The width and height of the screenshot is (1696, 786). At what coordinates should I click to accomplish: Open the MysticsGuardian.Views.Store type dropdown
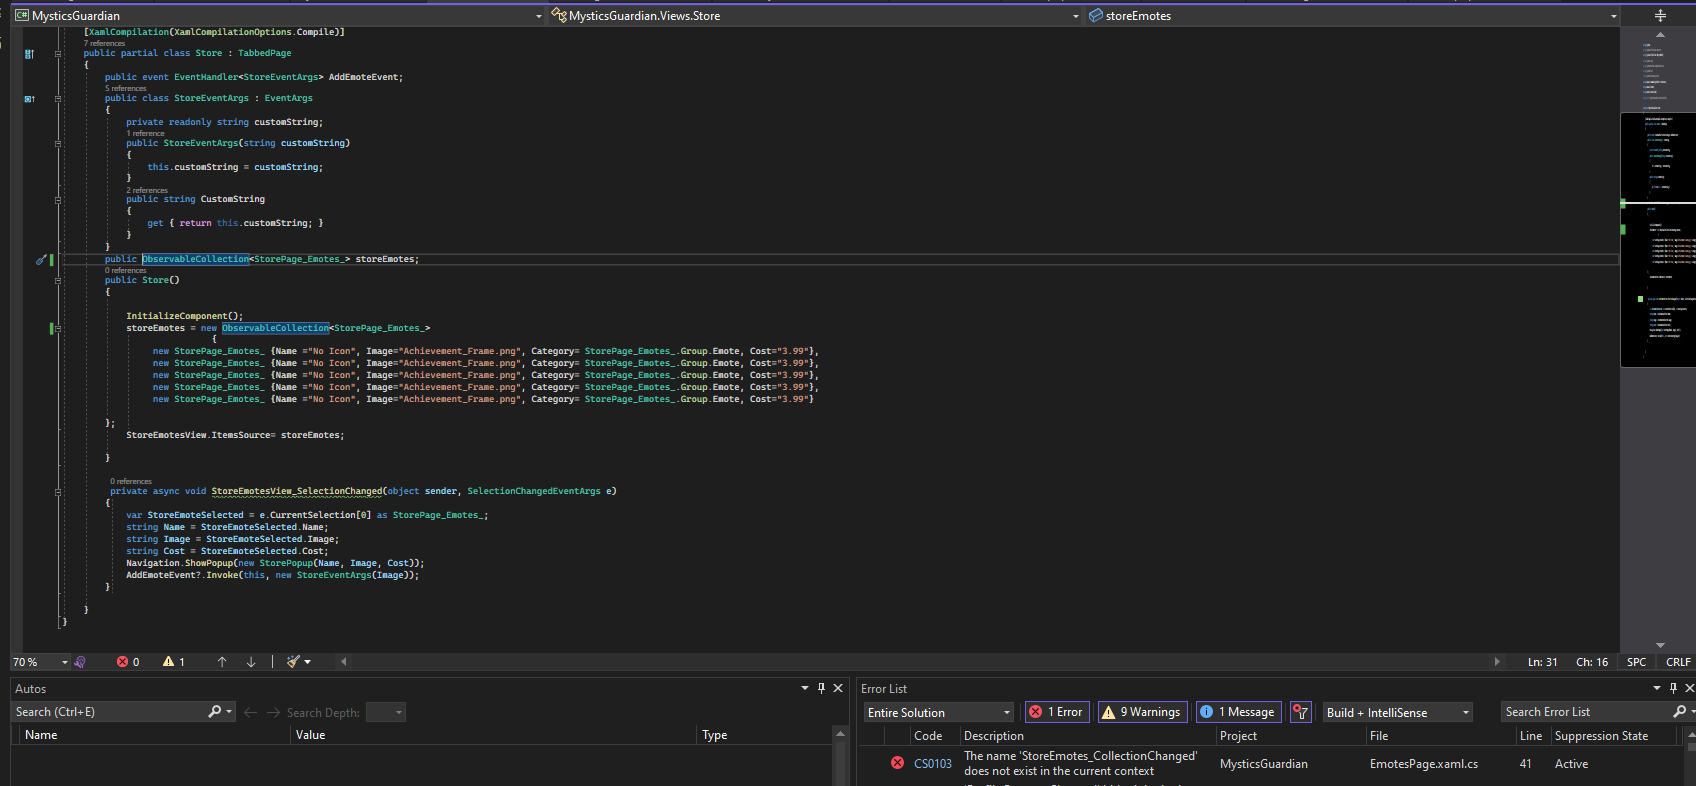1076,16
